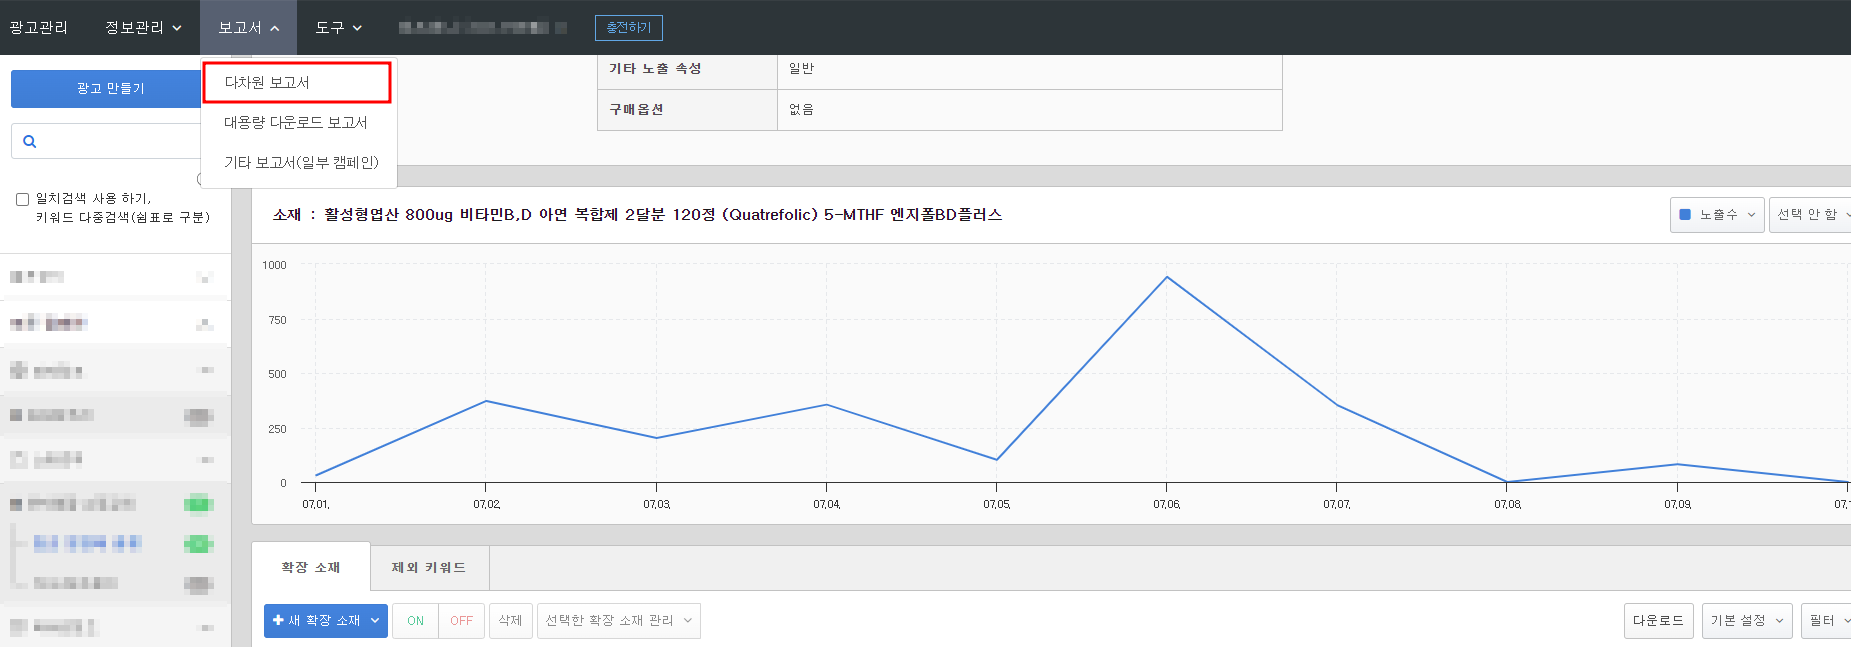Open the 도구 dropdown menu

(338, 27)
